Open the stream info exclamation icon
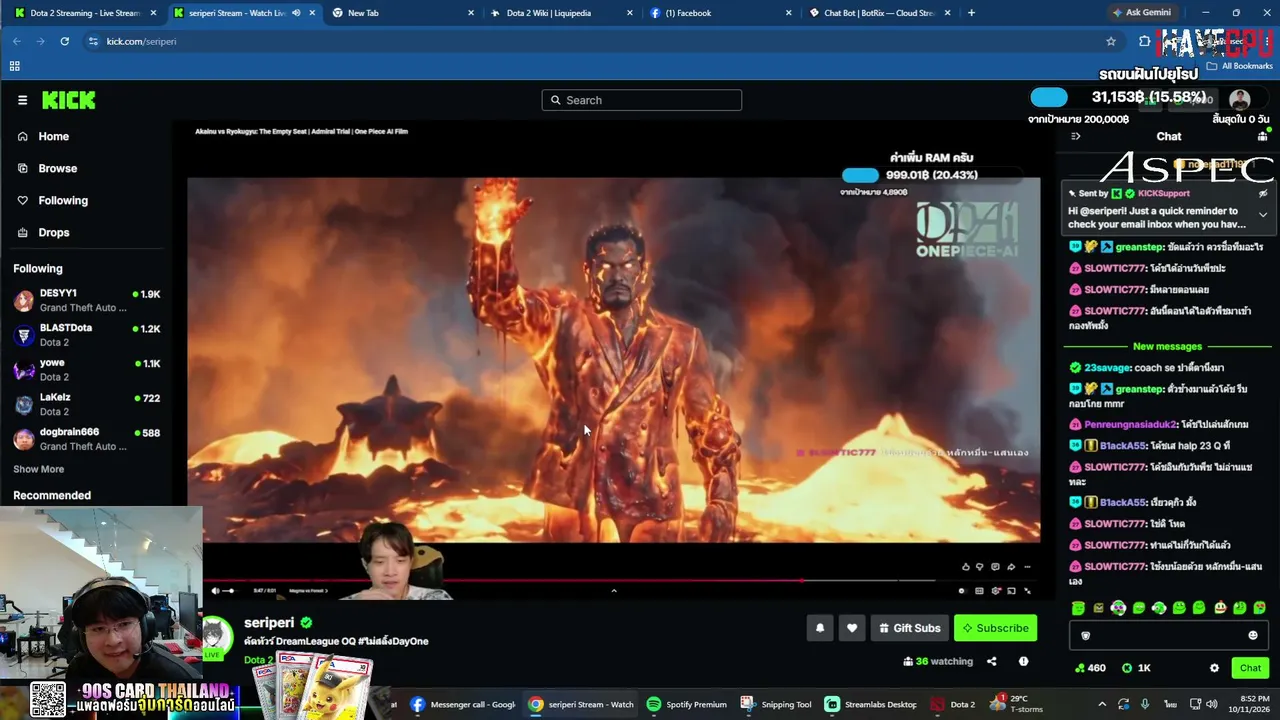 1023,661
